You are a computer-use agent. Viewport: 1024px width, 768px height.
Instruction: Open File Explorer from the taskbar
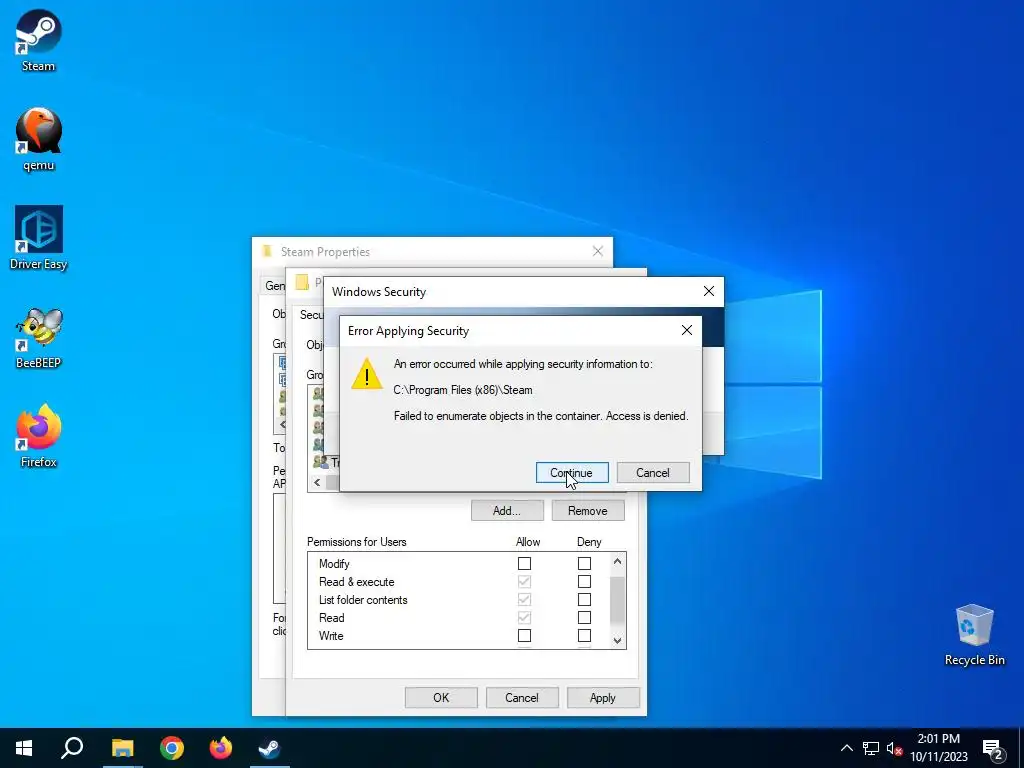[122, 748]
